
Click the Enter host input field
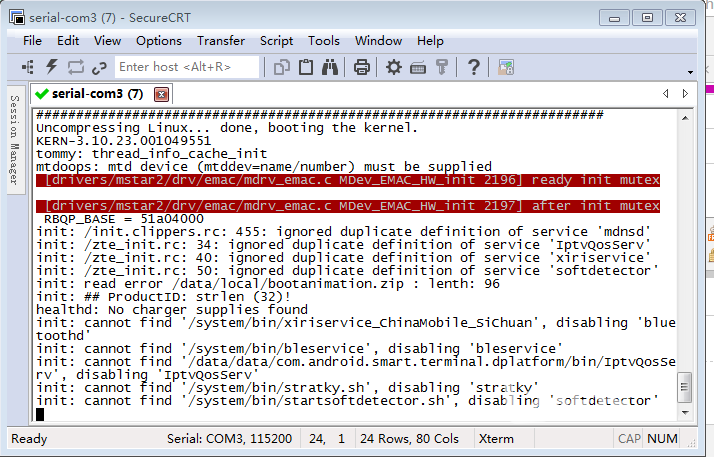click(x=187, y=67)
